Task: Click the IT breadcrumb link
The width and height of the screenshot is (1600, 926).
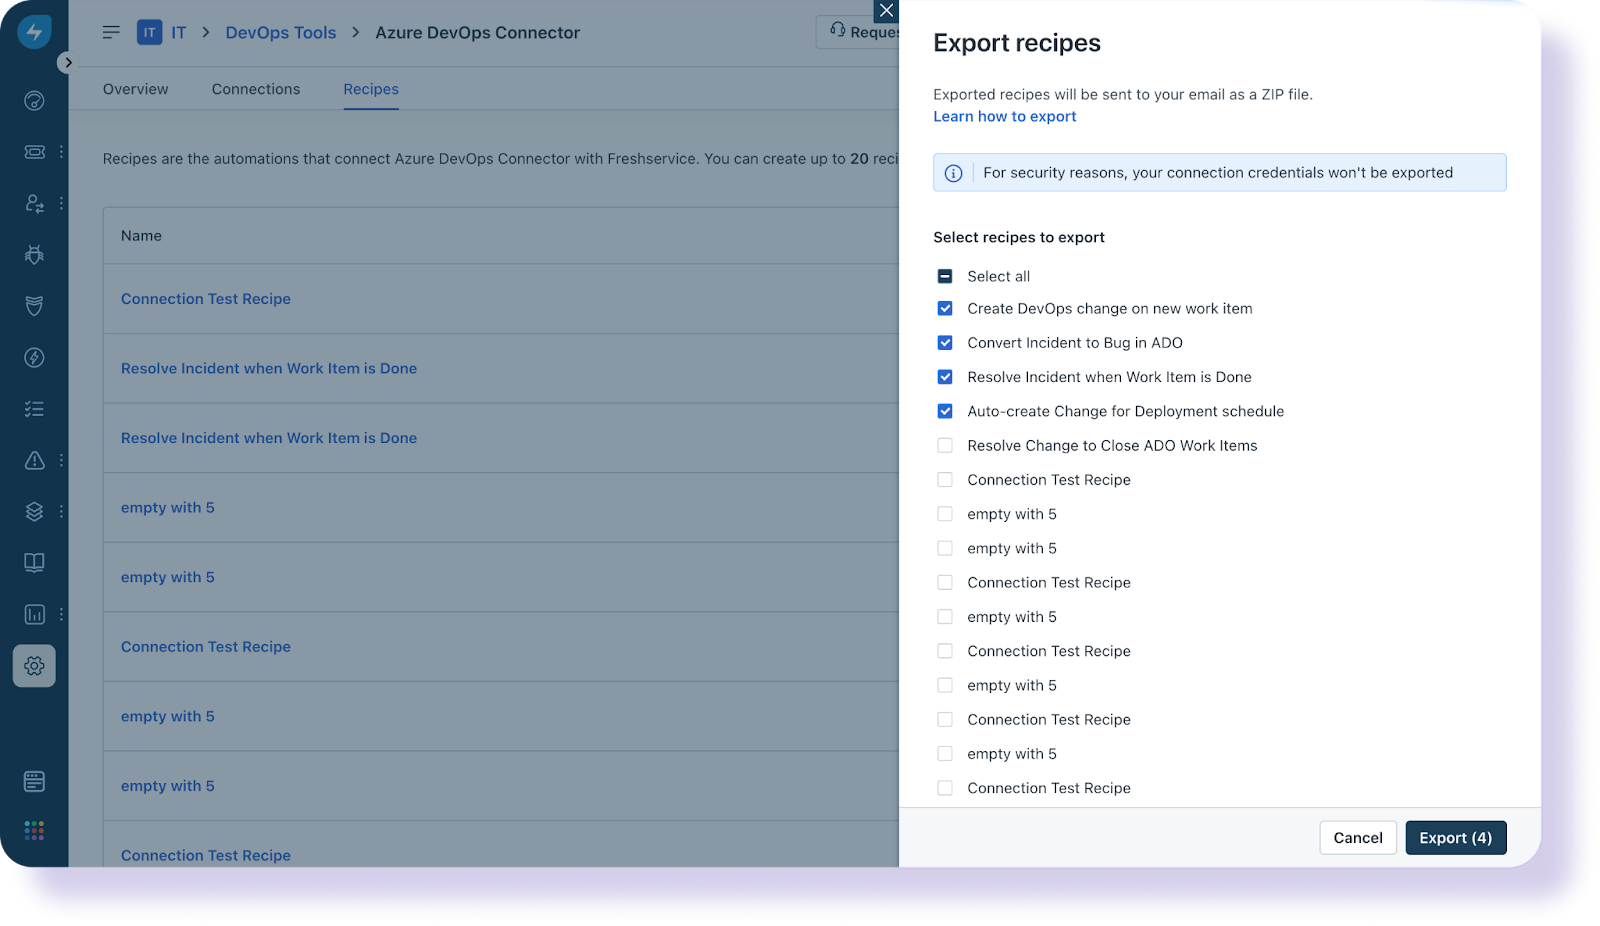Action: 178,32
